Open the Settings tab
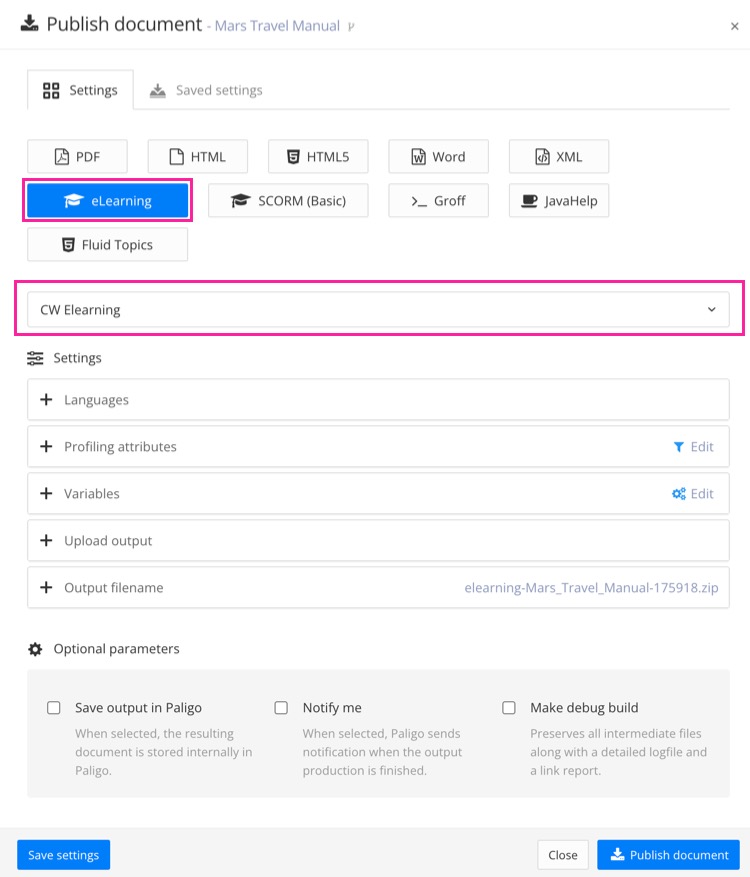 [x=80, y=90]
